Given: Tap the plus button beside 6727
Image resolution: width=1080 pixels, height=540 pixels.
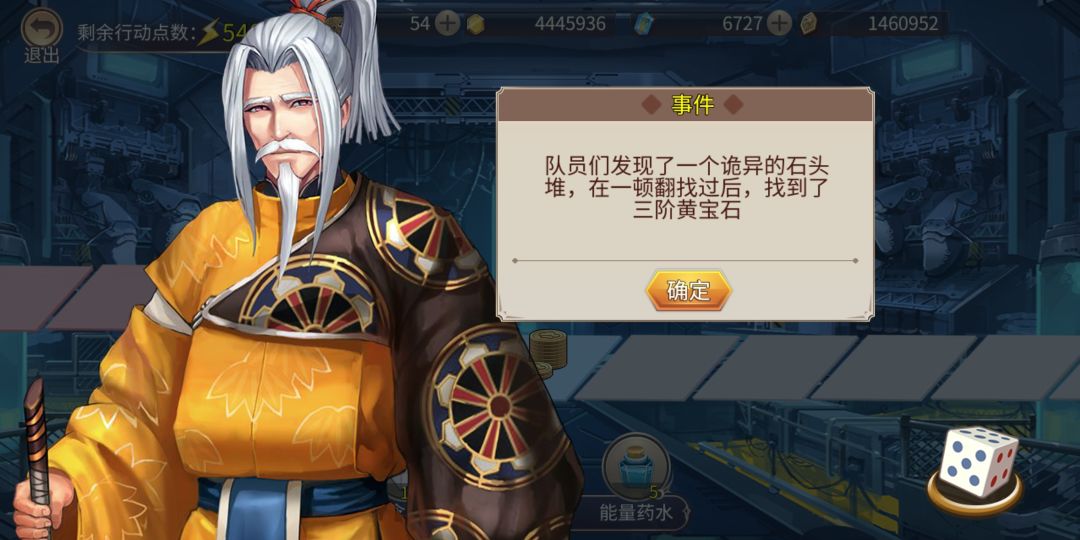Looking at the screenshot, I should click(779, 24).
